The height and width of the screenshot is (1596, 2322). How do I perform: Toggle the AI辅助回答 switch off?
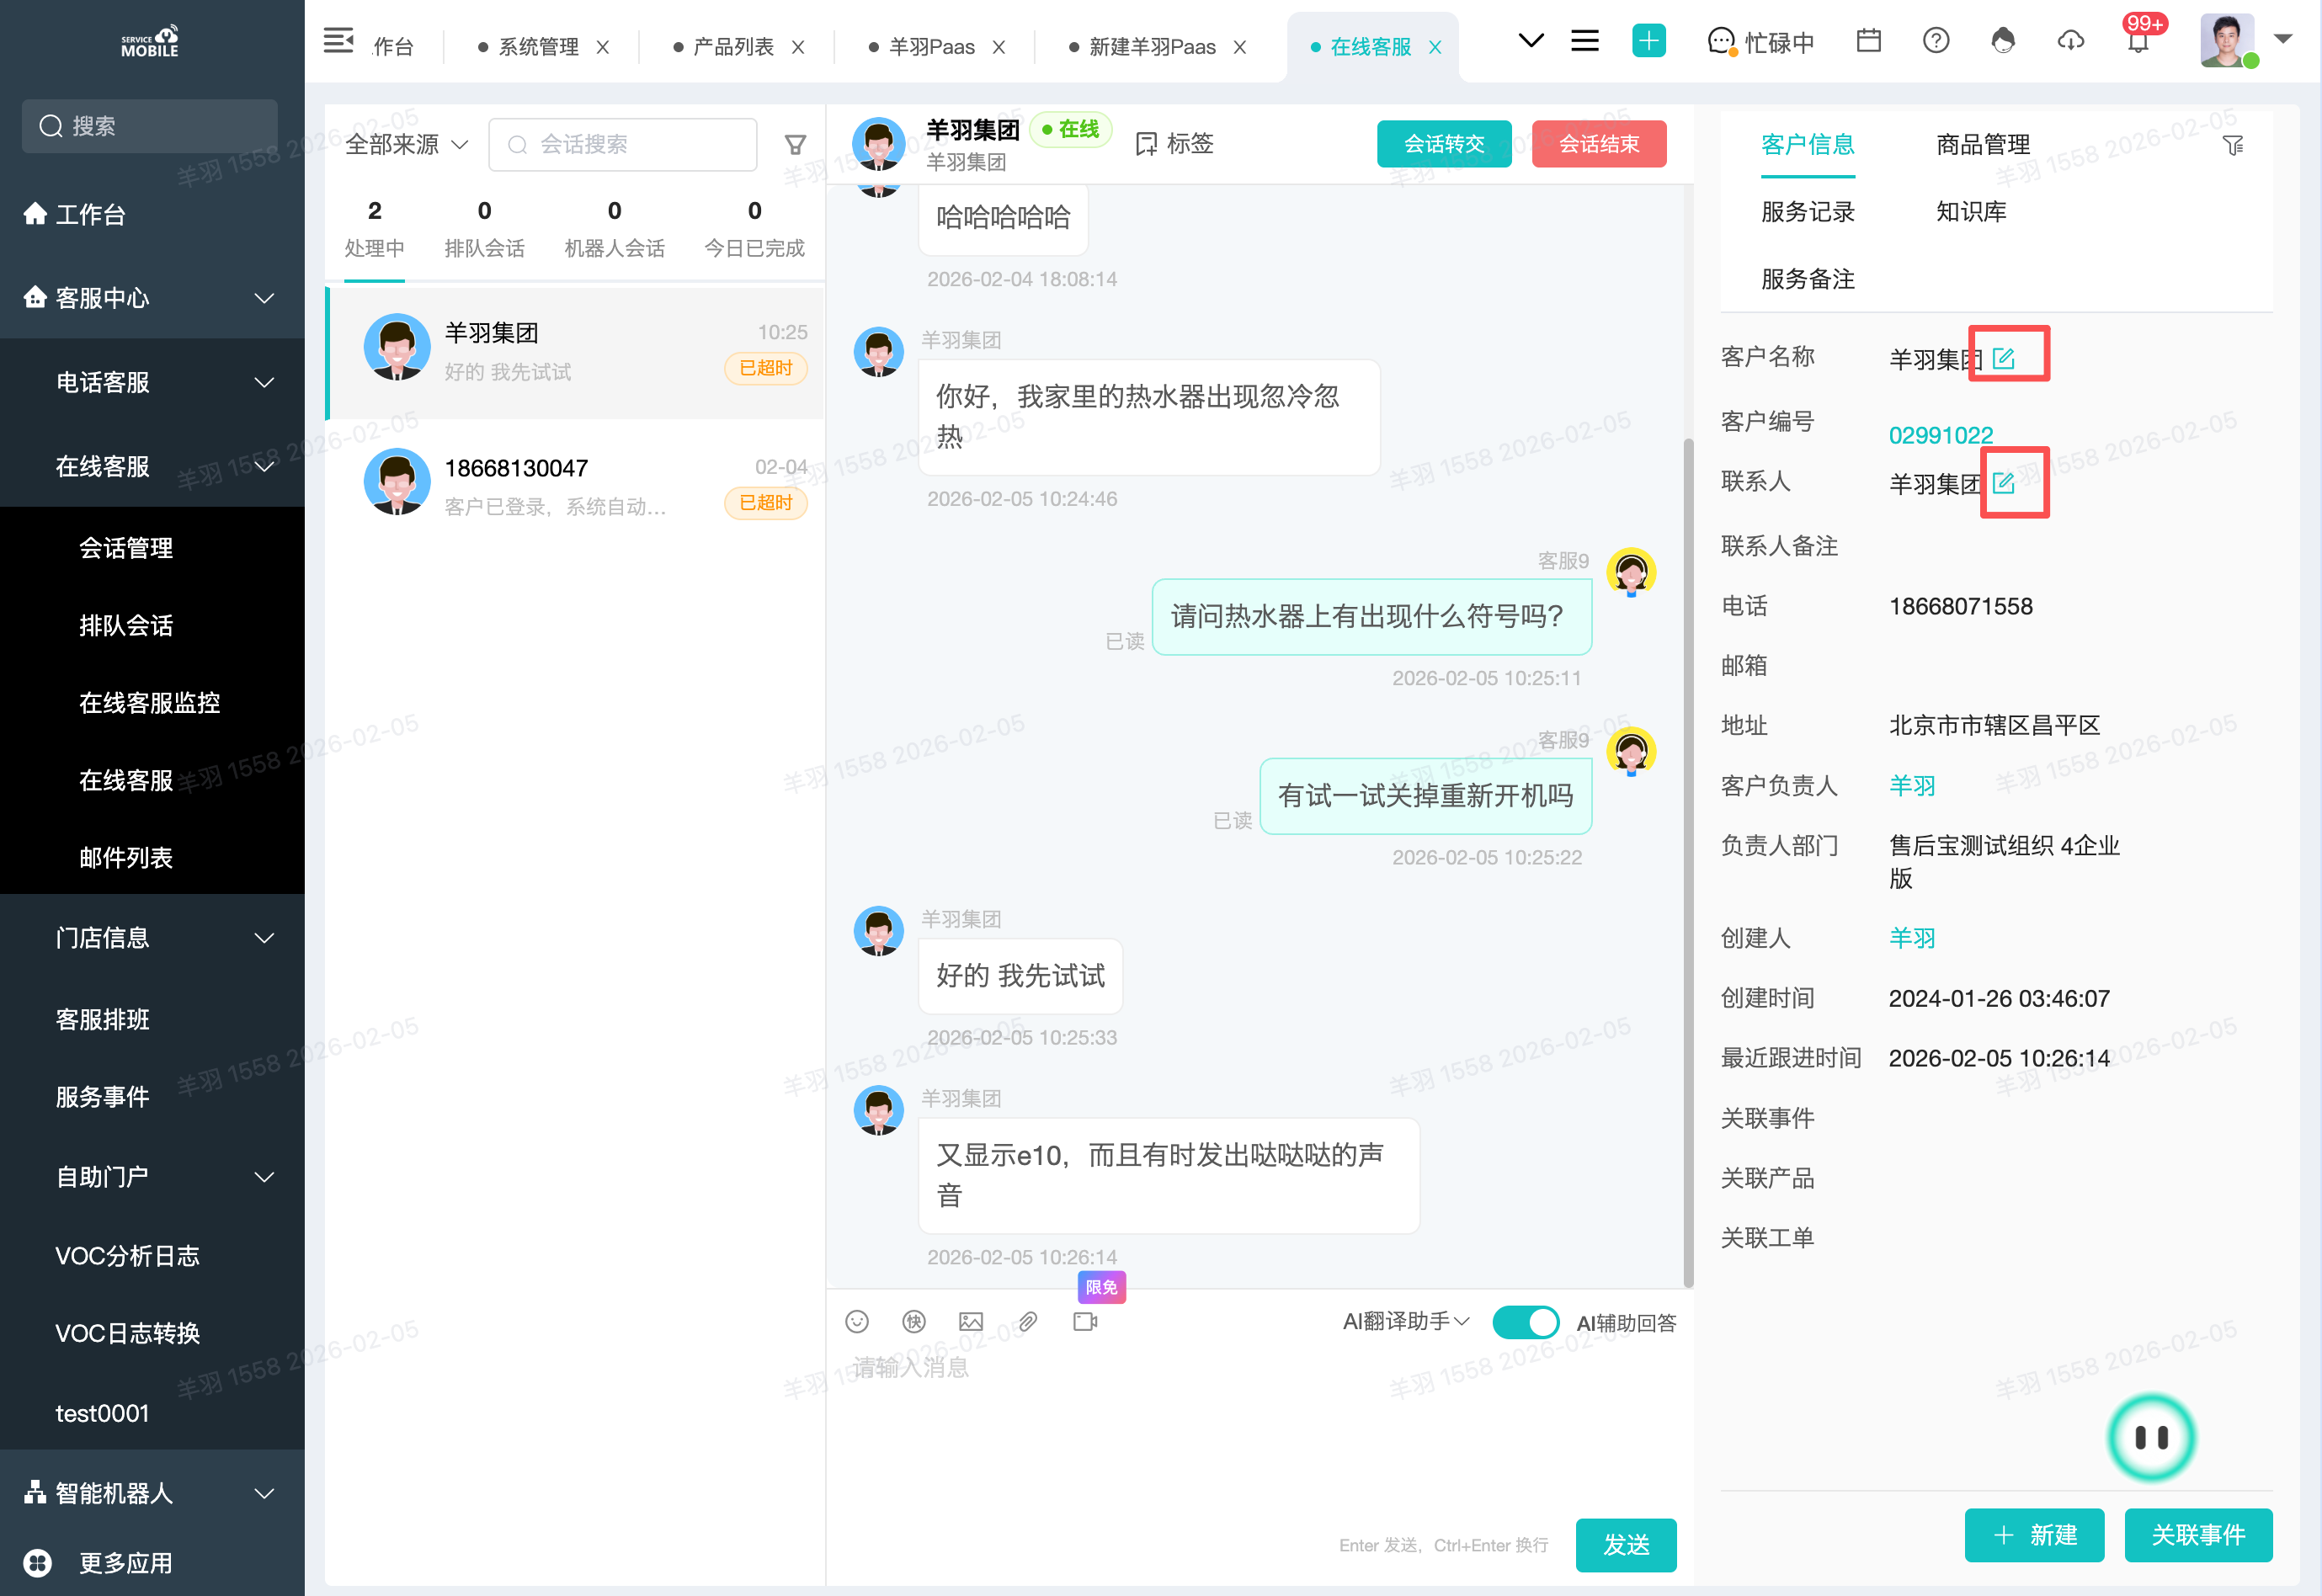point(1525,1322)
